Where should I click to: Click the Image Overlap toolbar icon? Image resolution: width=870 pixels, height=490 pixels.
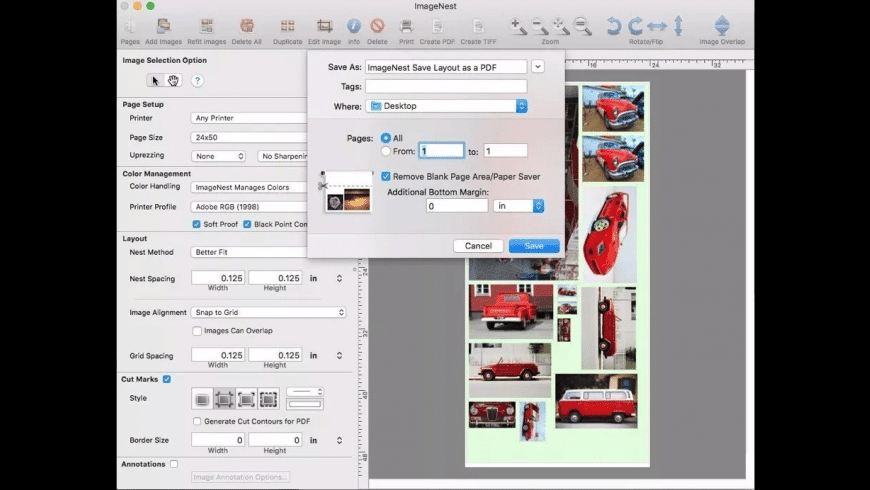click(x=722, y=26)
